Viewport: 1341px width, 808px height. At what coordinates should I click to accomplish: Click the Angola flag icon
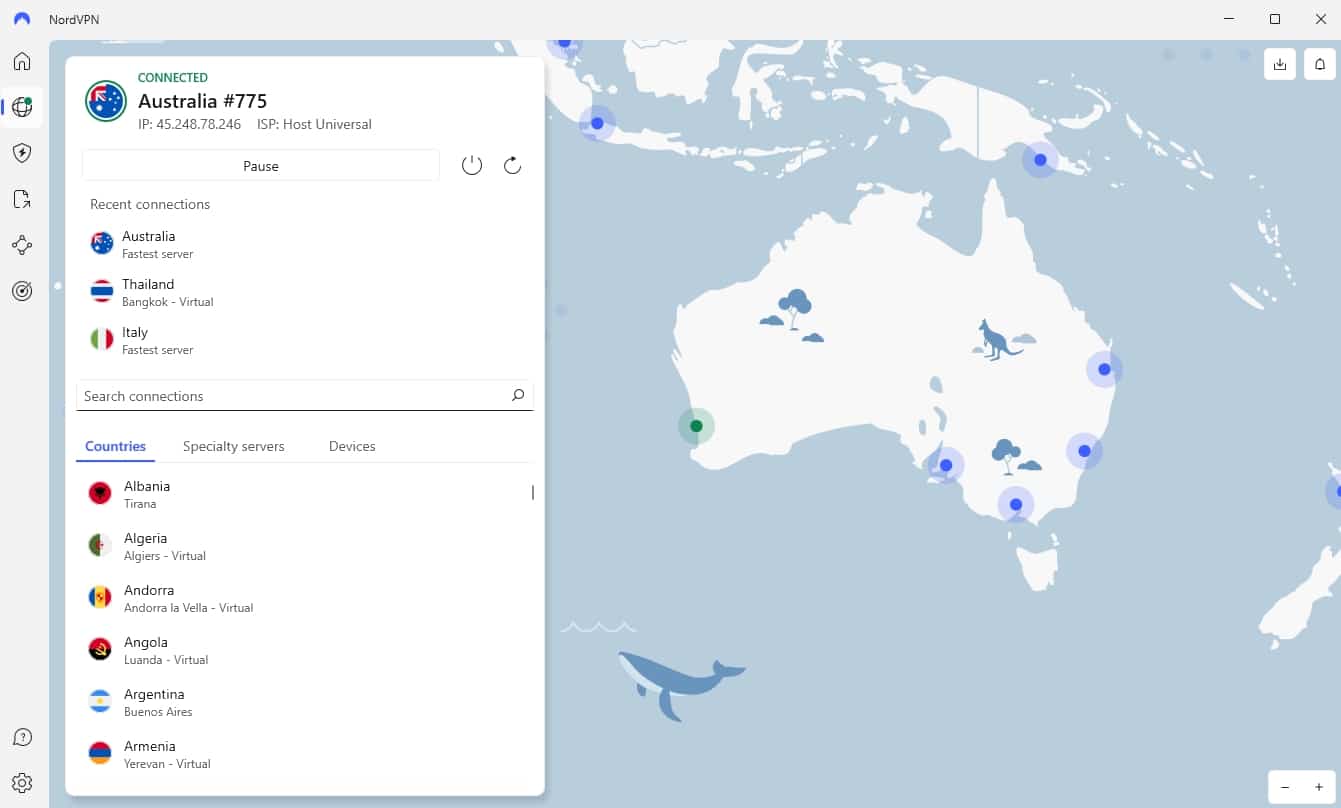point(100,649)
